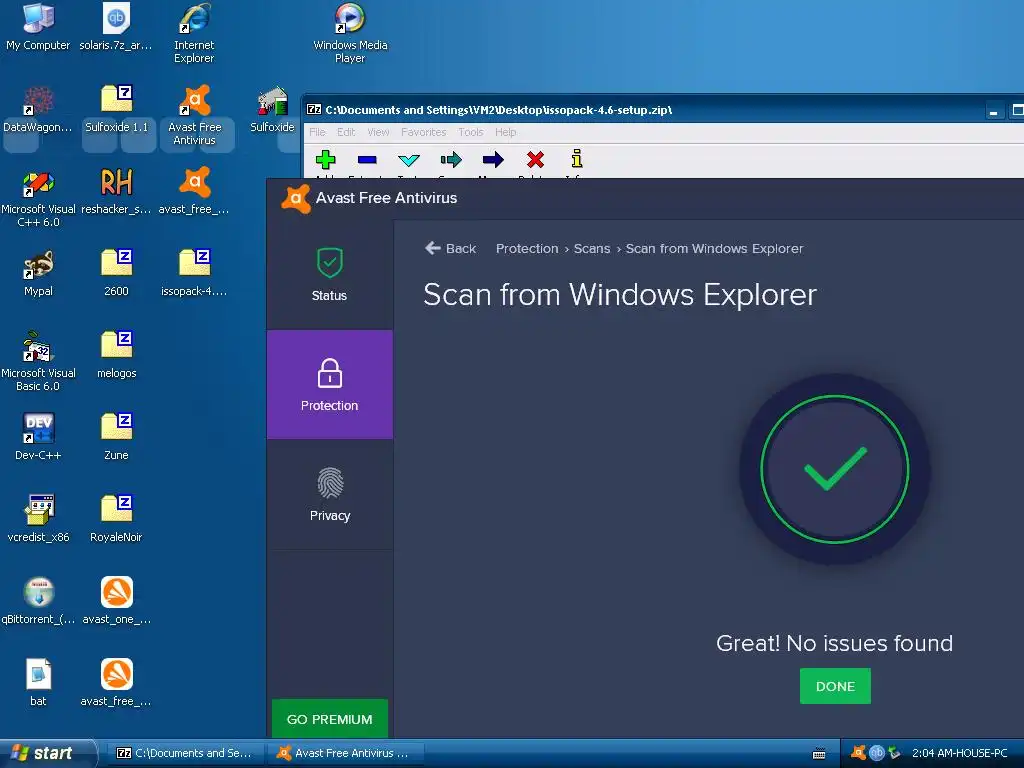Open the File menu in 7-Zip
The height and width of the screenshot is (768, 1024).
coord(317,132)
